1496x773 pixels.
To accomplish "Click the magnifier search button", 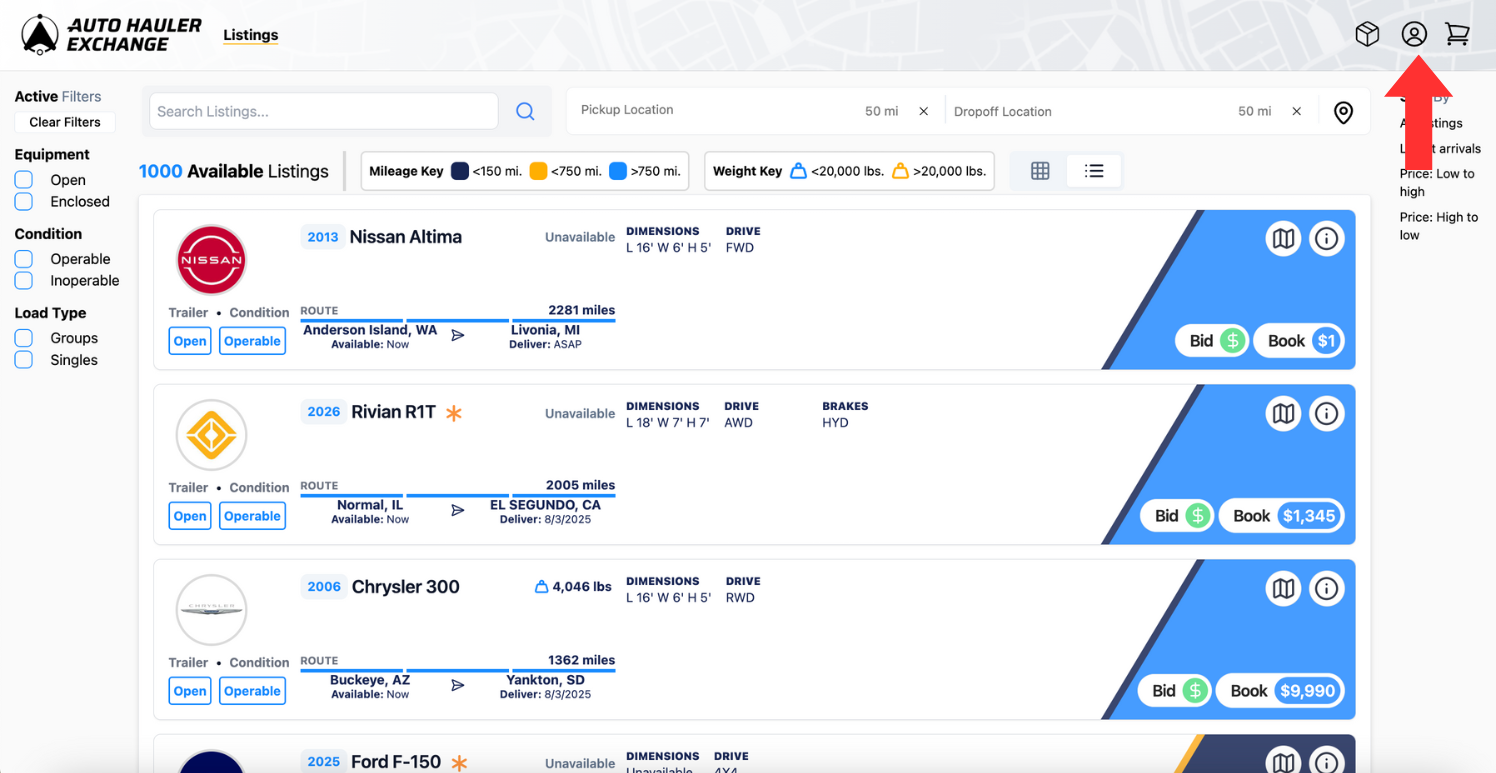I will 525,112.
